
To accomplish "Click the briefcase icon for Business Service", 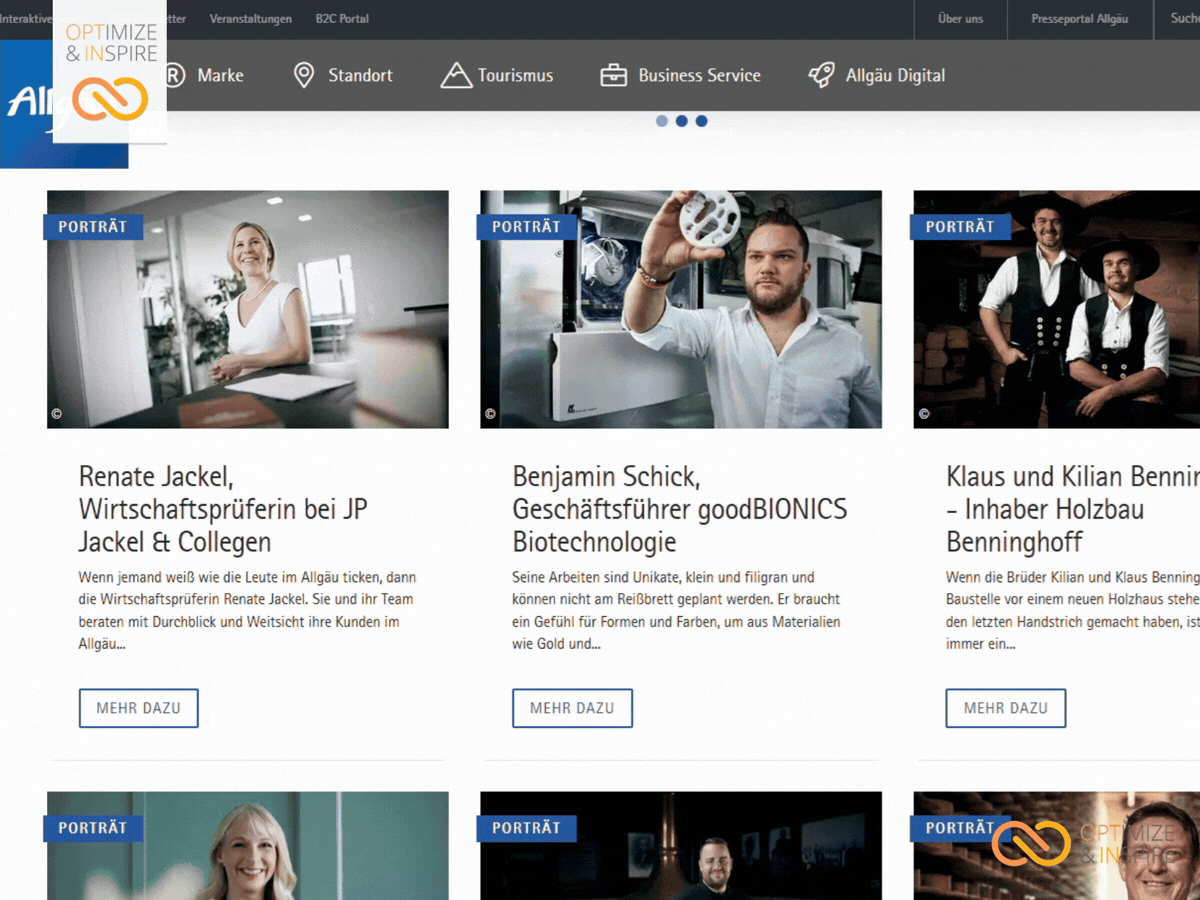I will (613, 75).
